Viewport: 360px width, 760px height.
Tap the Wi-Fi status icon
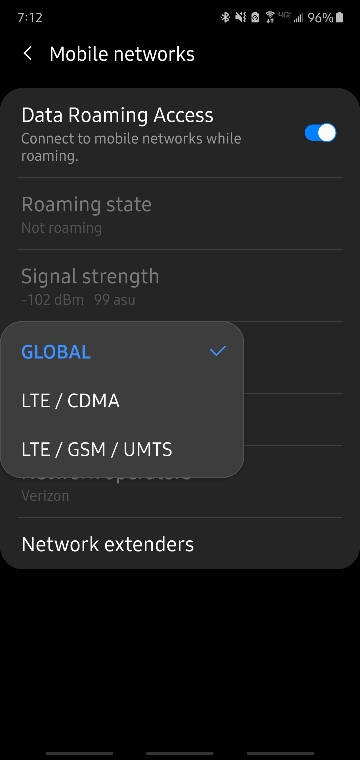click(x=270, y=18)
